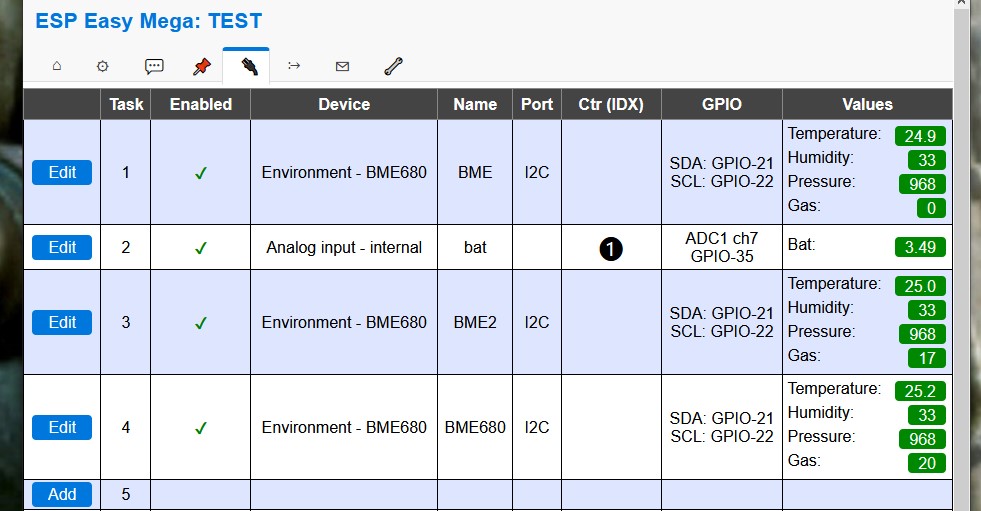Open the Config gear tab icon
Viewport: 981px width, 511px height.
[103, 66]
